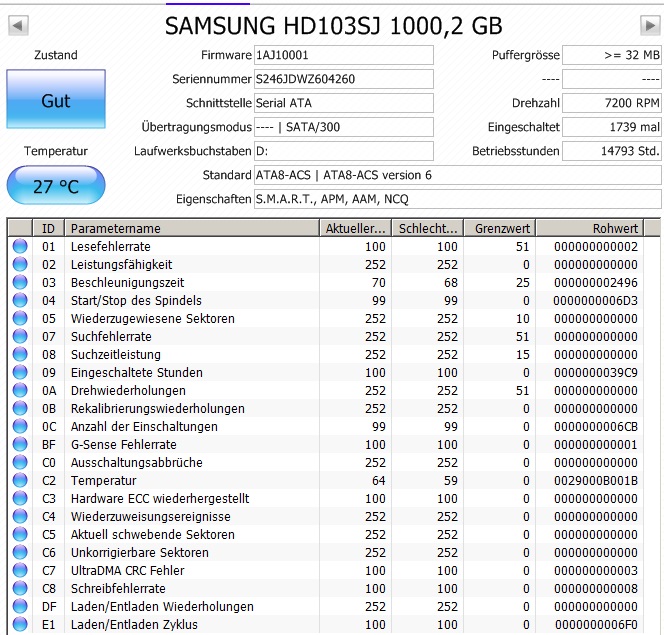This screenshot has height=635, width=664.
Task: Click status orb for Suchfehlerrate row
Action: [x=20, y=336]
